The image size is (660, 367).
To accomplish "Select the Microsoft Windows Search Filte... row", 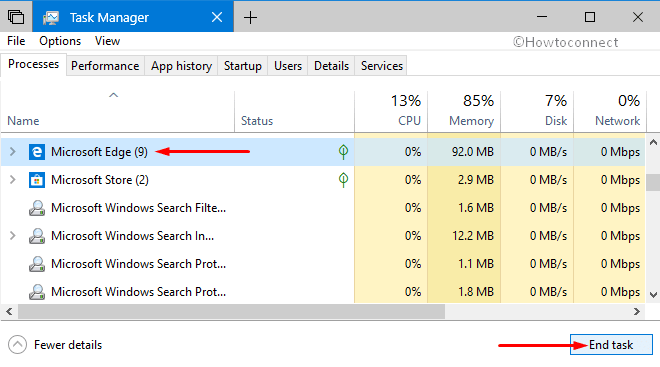I will pyautogui.click(x=138, y=208).
